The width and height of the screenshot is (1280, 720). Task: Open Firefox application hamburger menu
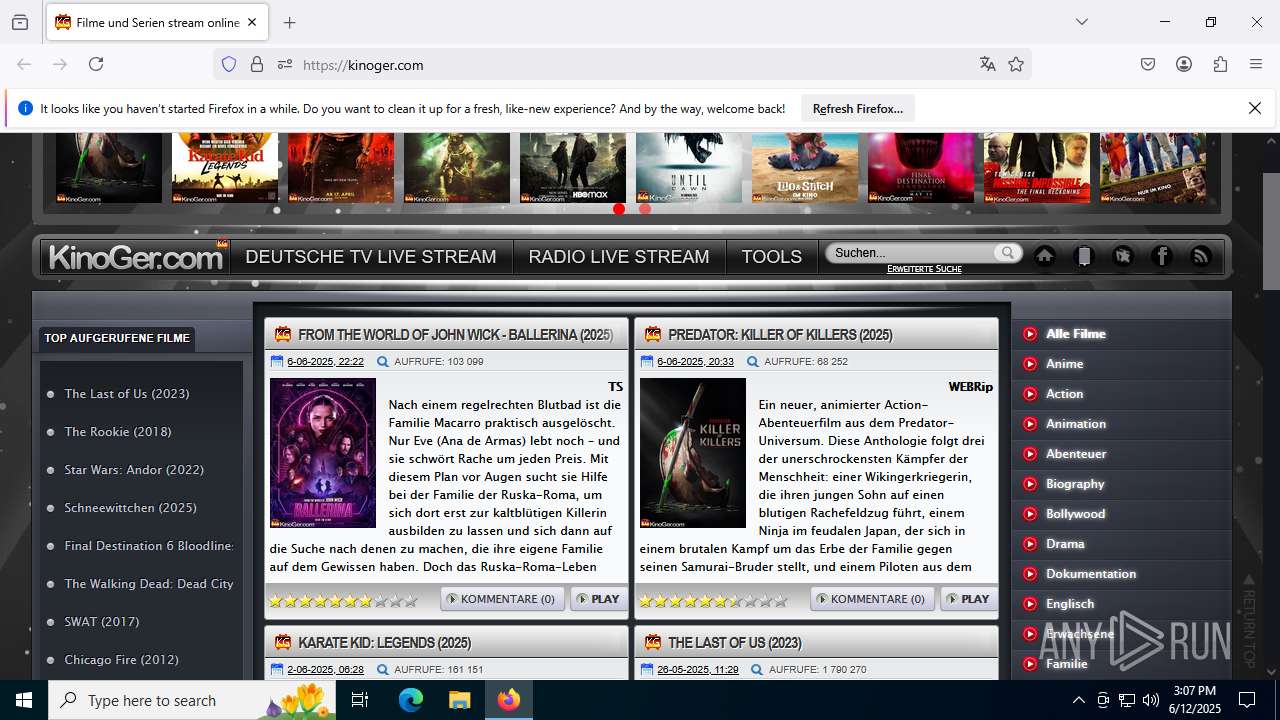tap(1256, 64)
